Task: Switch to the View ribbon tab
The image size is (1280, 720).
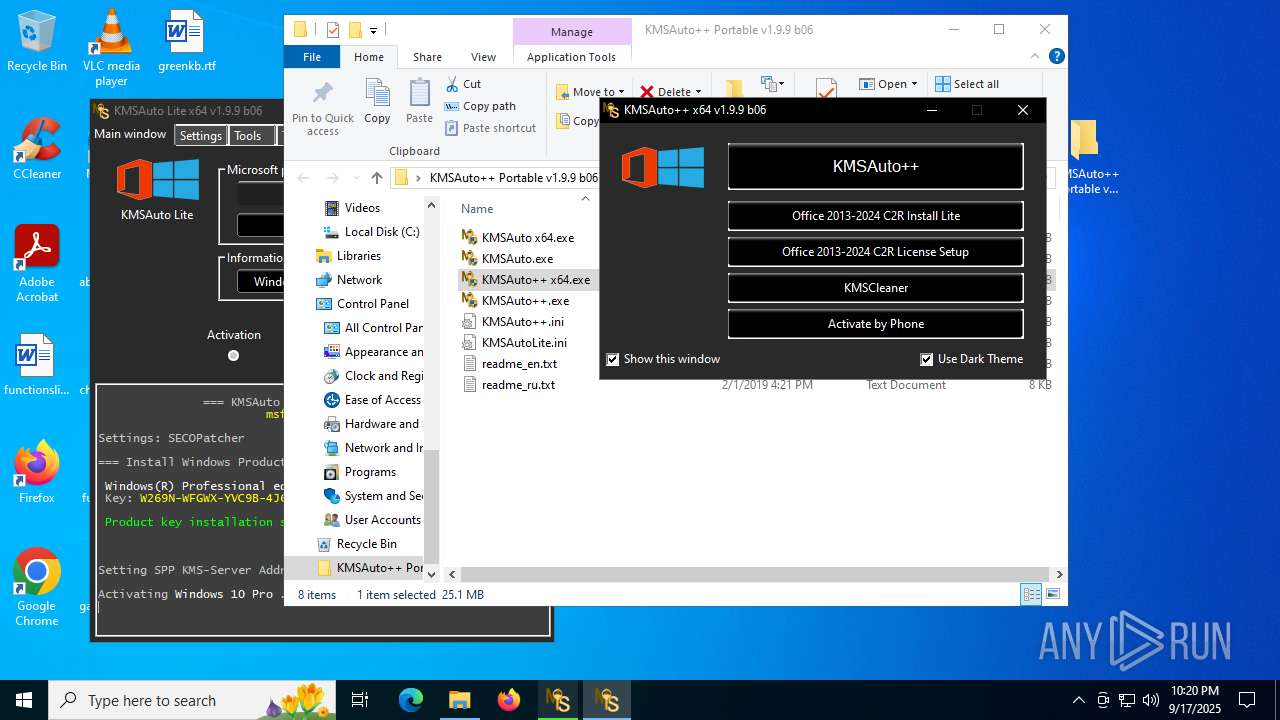Action: click(483, 57)
